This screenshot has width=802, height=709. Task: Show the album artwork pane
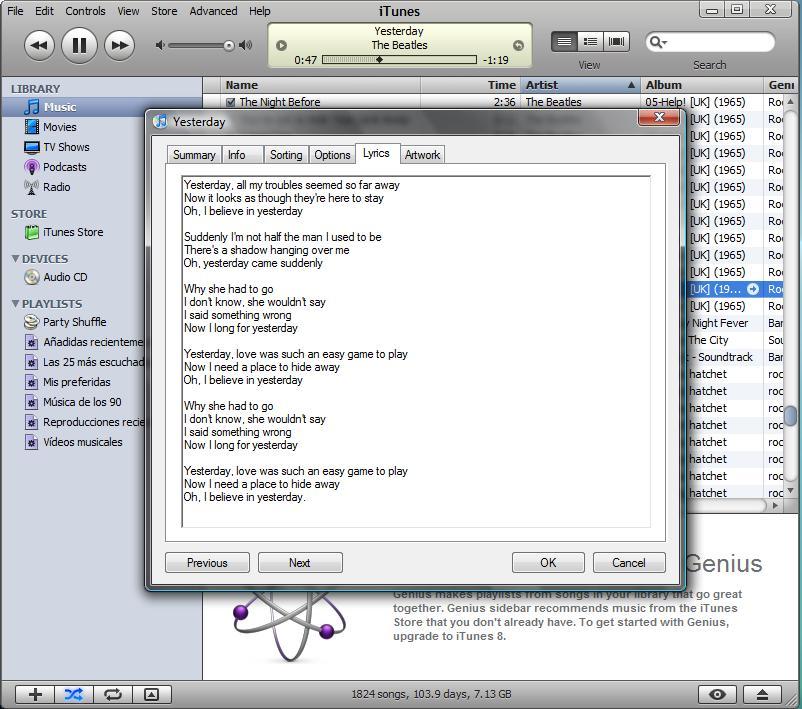[151, 693]
